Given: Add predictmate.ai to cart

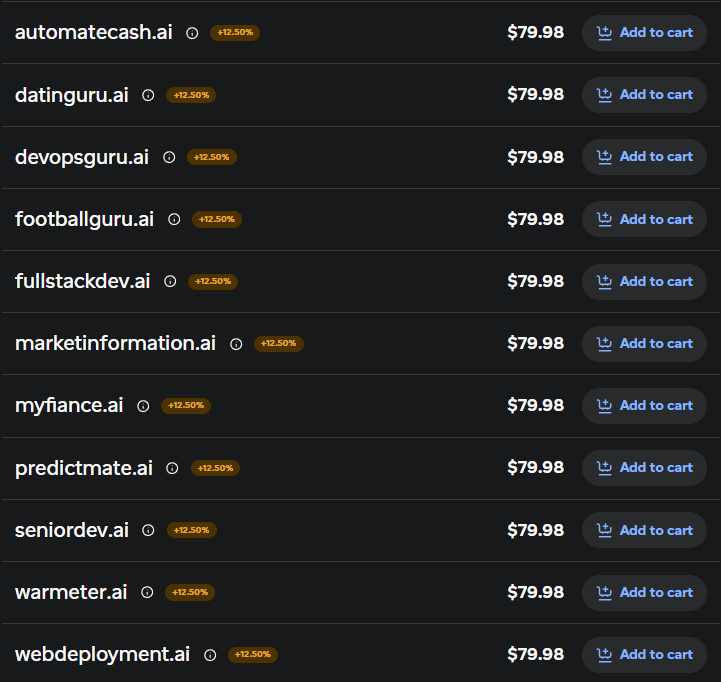Looking at the screenshot, I should tap(644, 468).
